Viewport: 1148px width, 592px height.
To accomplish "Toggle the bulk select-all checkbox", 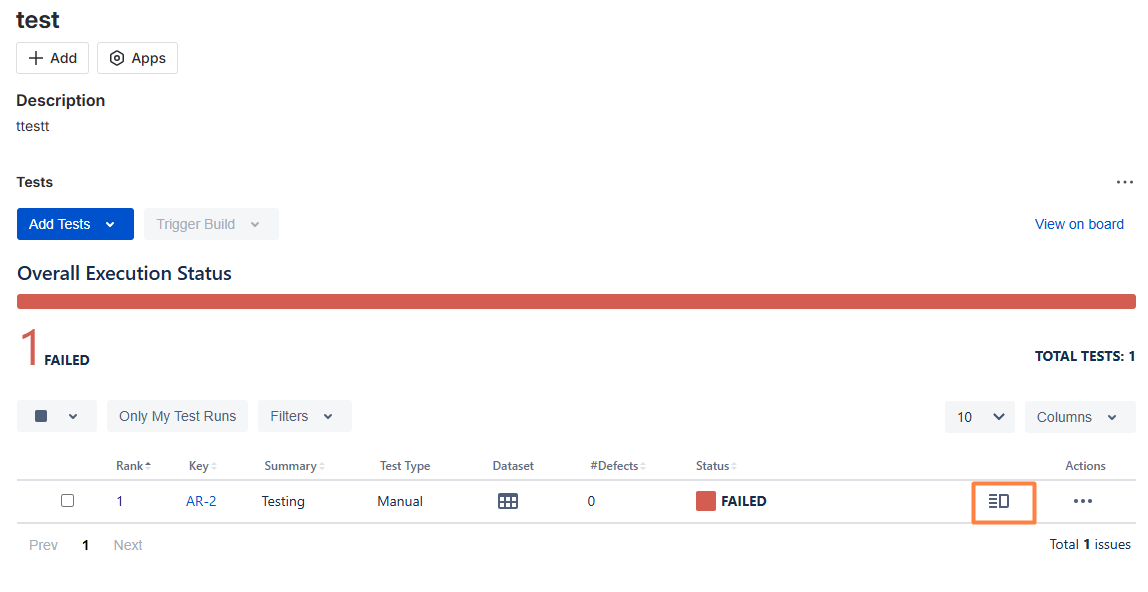I will click(41, 416).
